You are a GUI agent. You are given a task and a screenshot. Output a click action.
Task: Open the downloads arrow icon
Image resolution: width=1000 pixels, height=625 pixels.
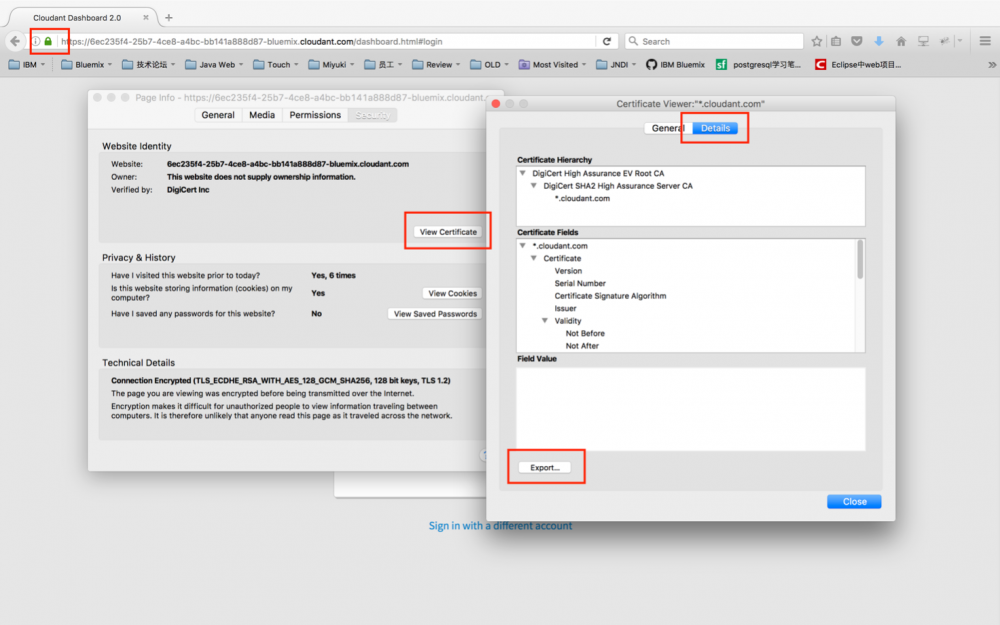point(879,41)
